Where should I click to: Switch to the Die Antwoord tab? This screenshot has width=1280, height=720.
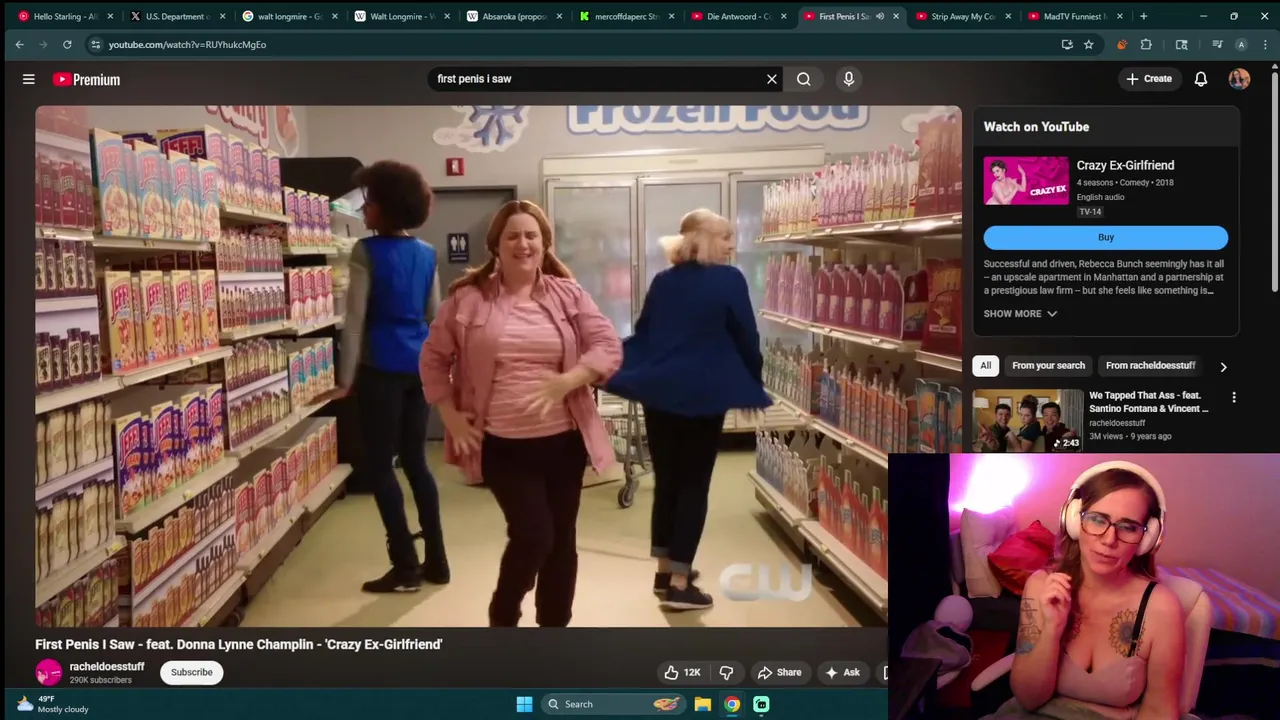(738, 16)
